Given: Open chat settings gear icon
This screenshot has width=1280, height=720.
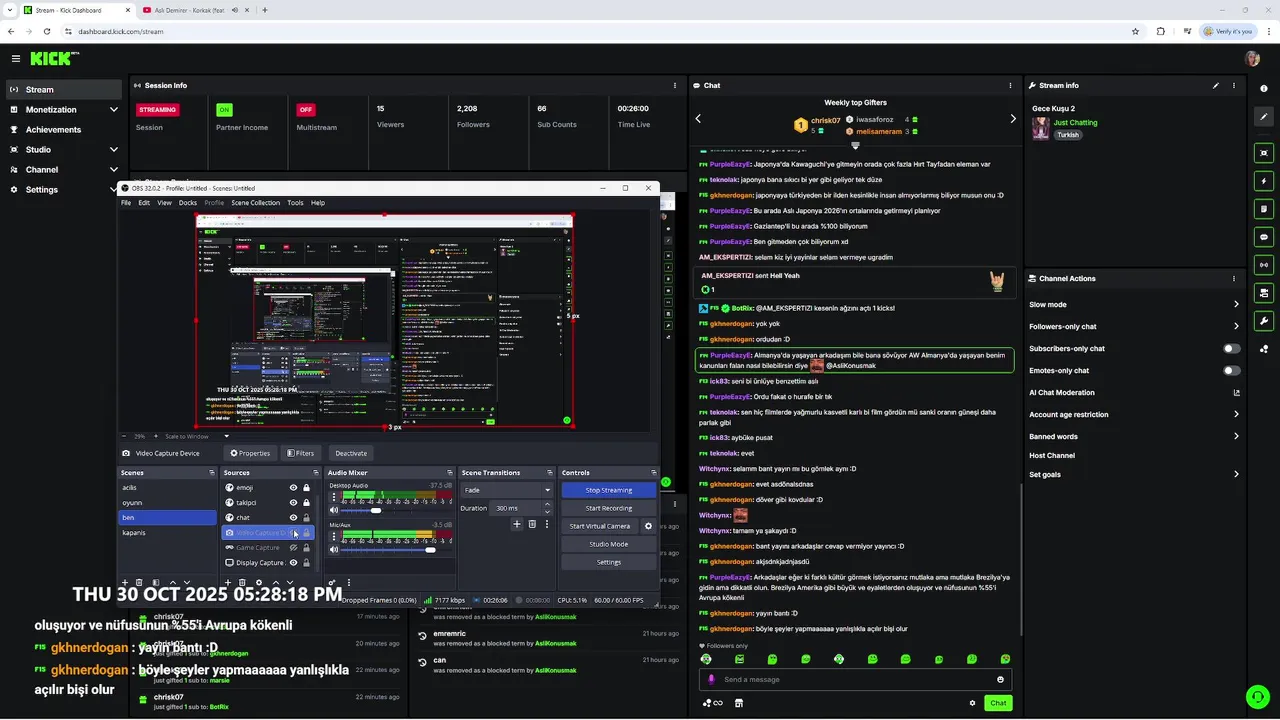Looking at the screenshot, I should click(x=972, y=703).
